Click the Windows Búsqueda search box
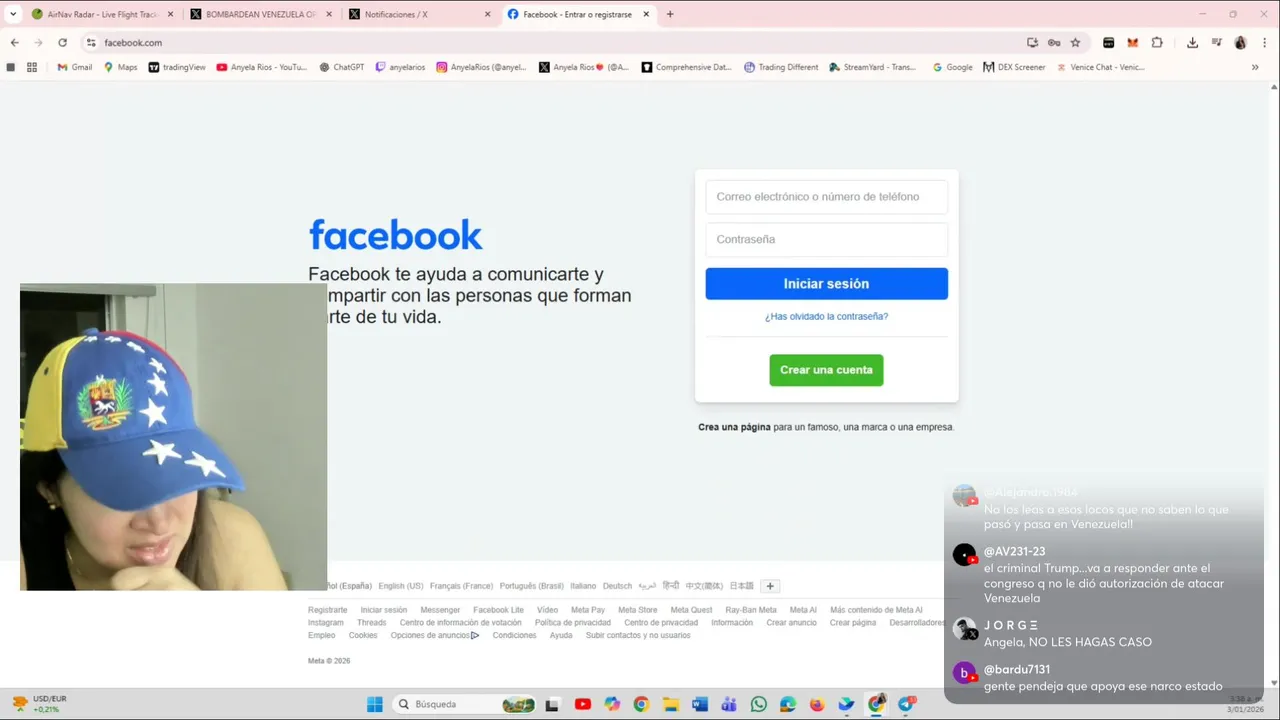Viewport: 1280px width, 720px height. 463,704
